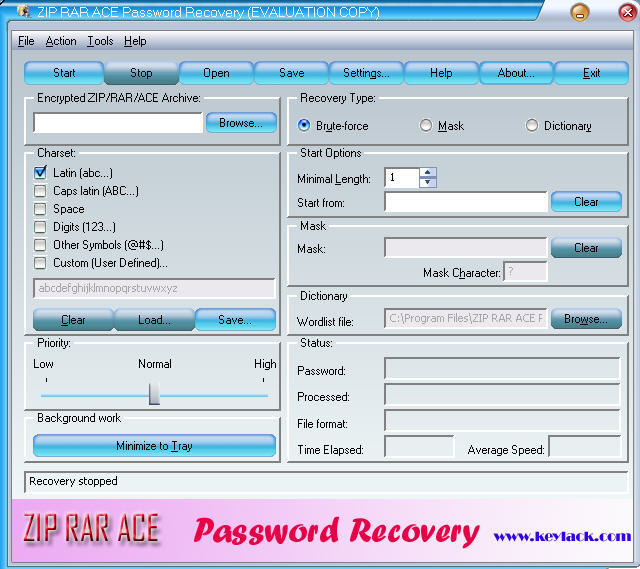
Task: Select Brute-force recovery type
Action: point(304,125)
